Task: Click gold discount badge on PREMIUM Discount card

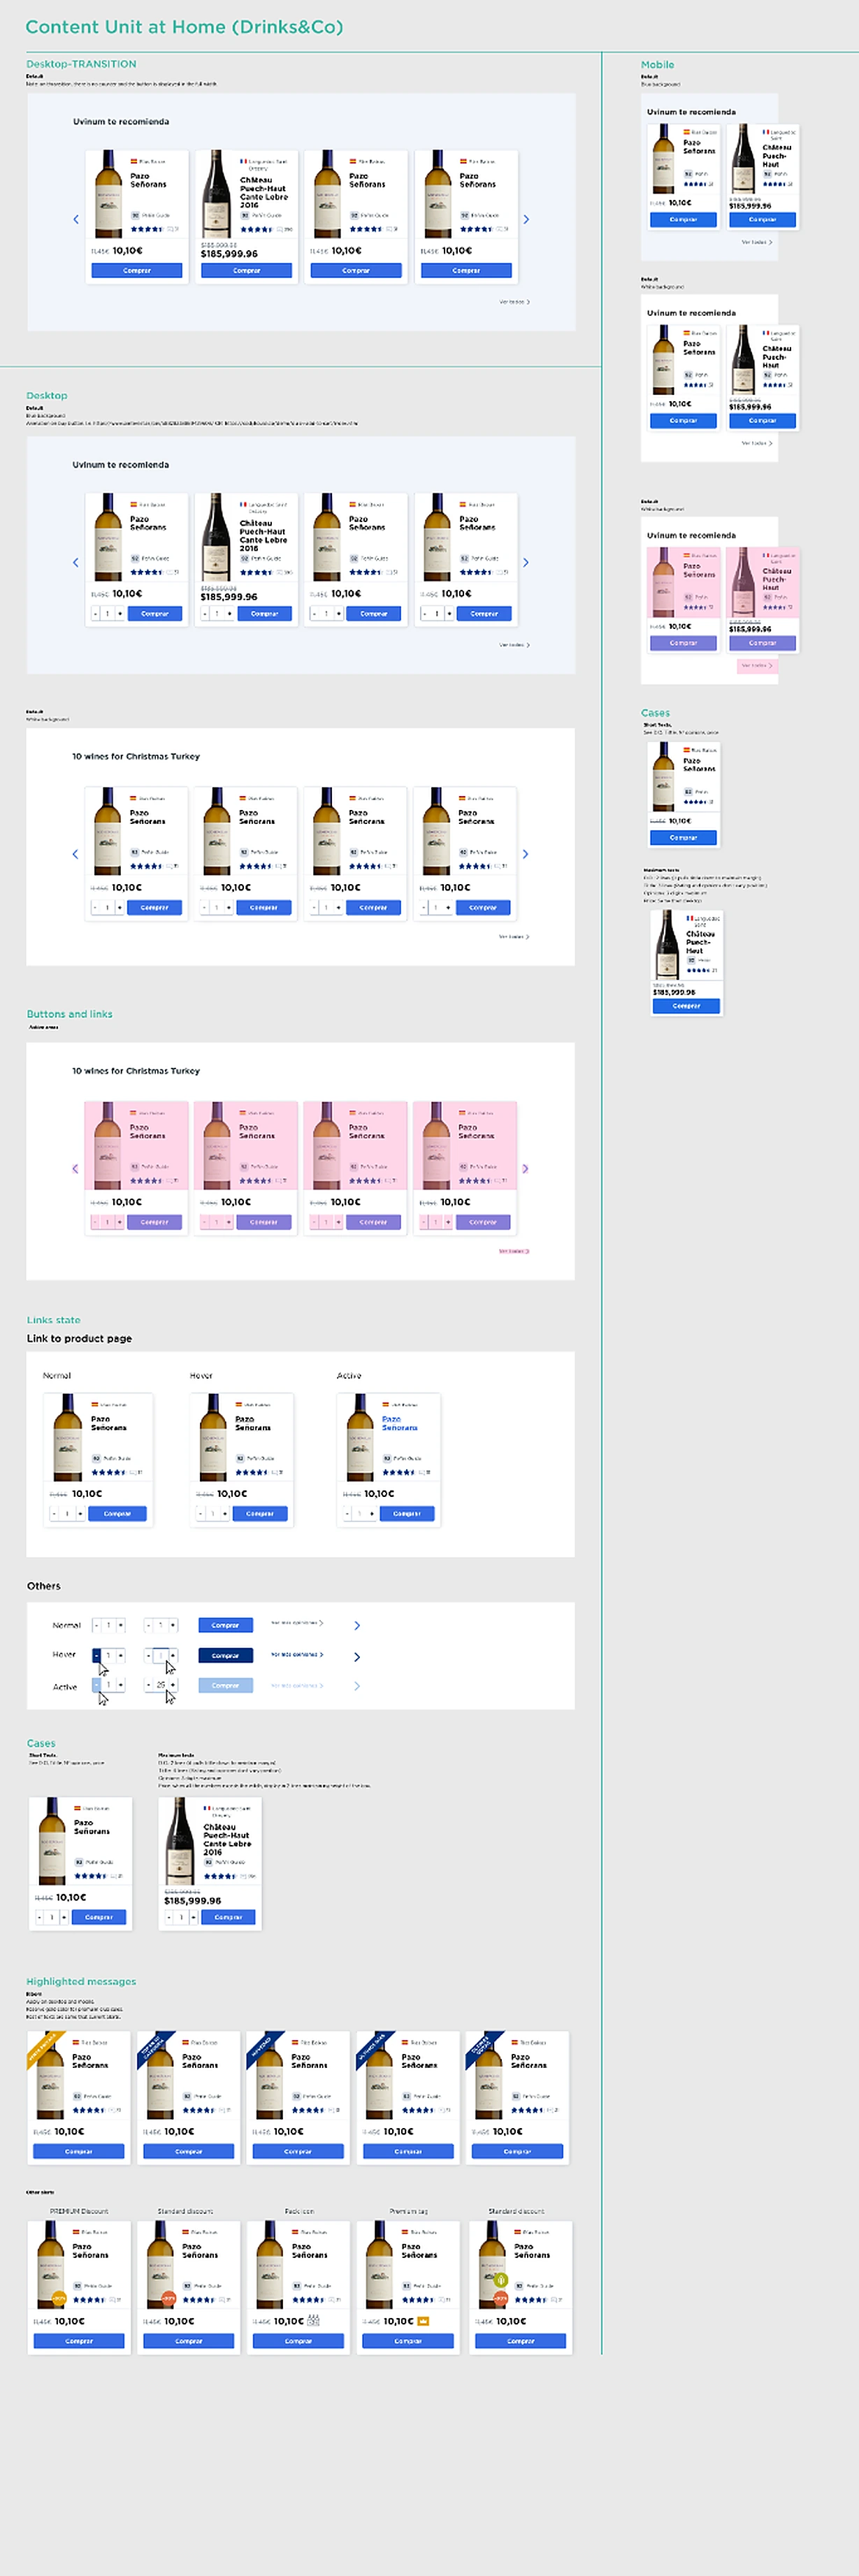Action: [x=59, y=2298]
